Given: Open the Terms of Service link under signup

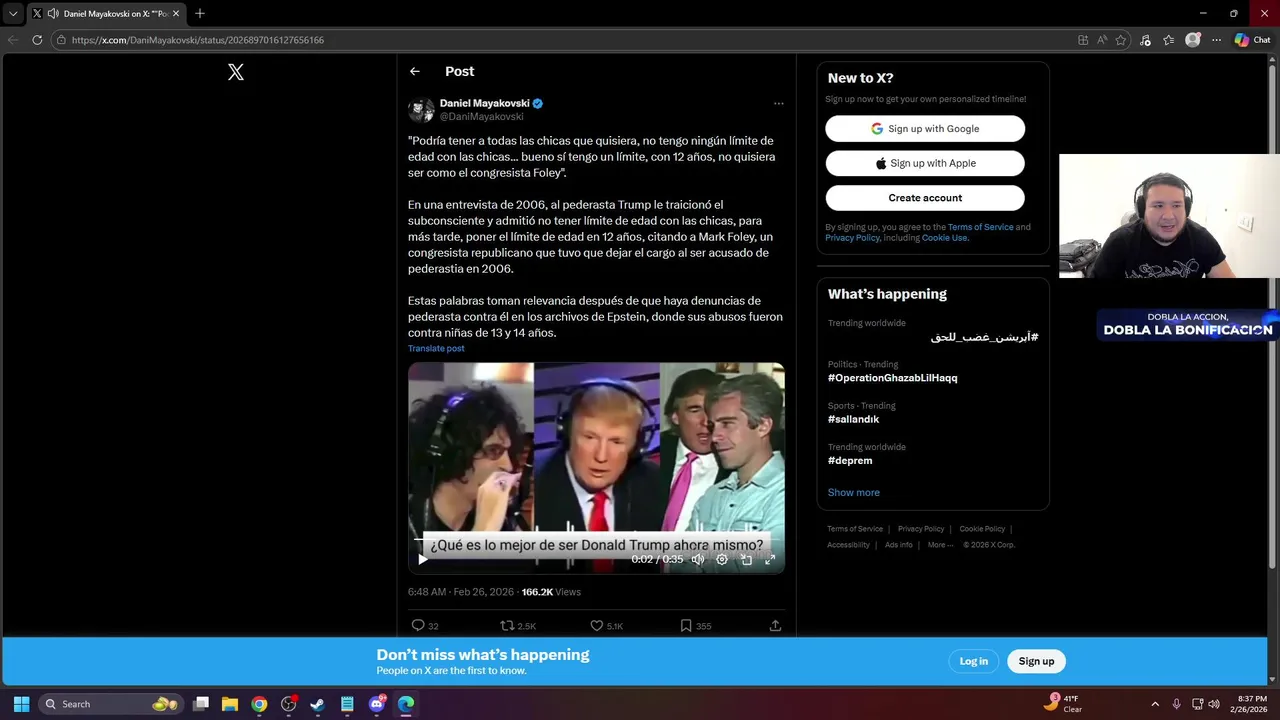Looking at the screenshot, I should tap(980, 227).
